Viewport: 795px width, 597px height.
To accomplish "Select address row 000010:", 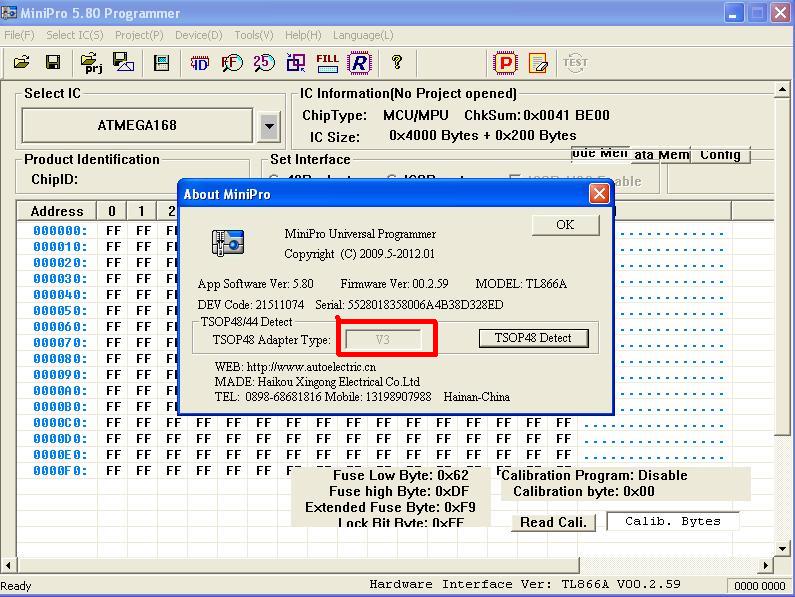I will (60, 247).
